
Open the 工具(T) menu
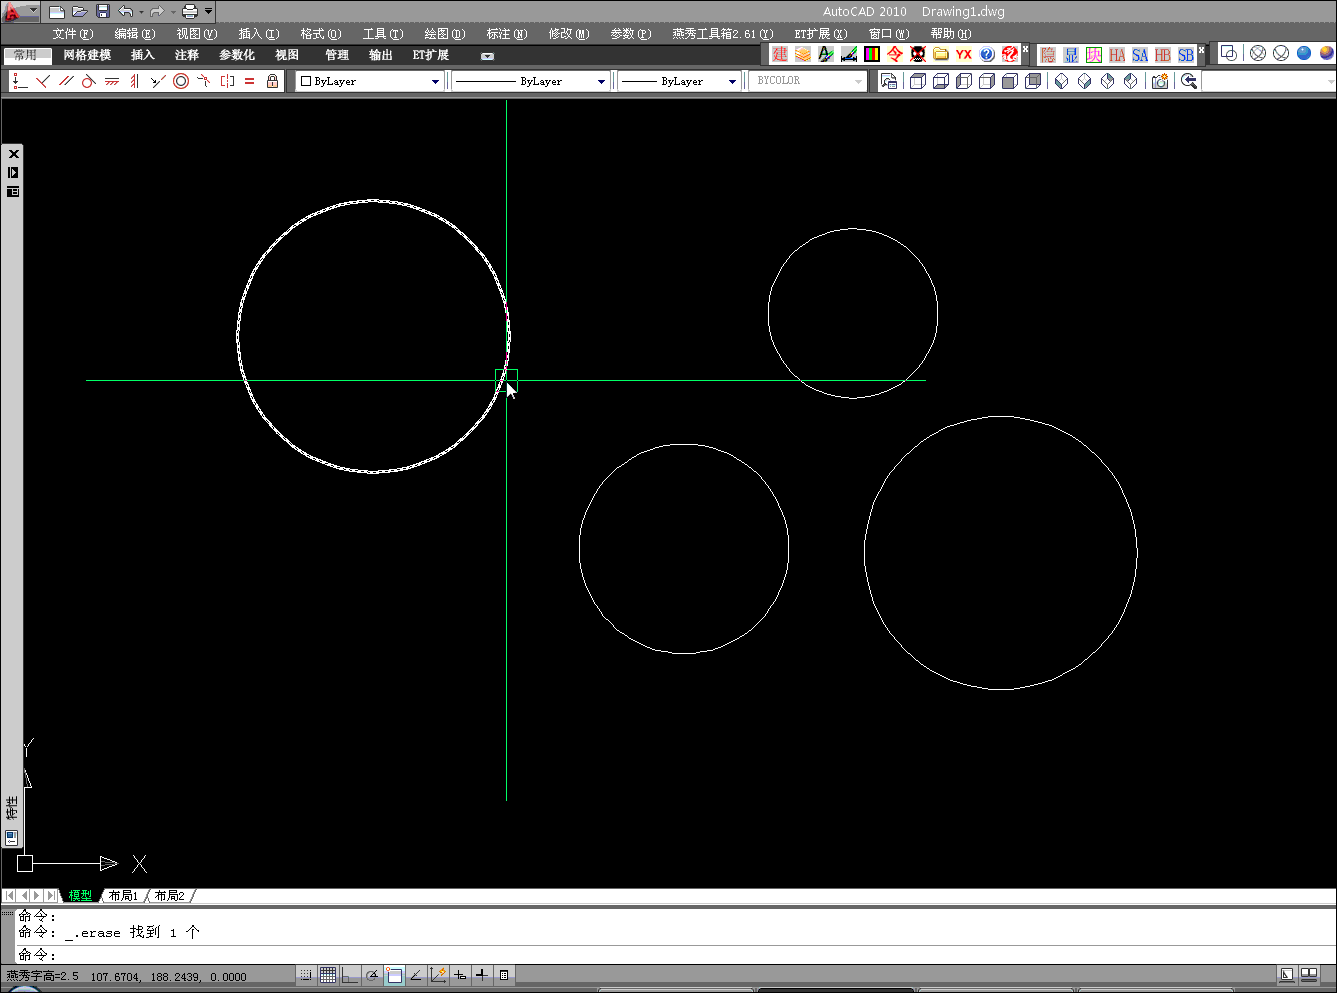[x=383, y=34]
